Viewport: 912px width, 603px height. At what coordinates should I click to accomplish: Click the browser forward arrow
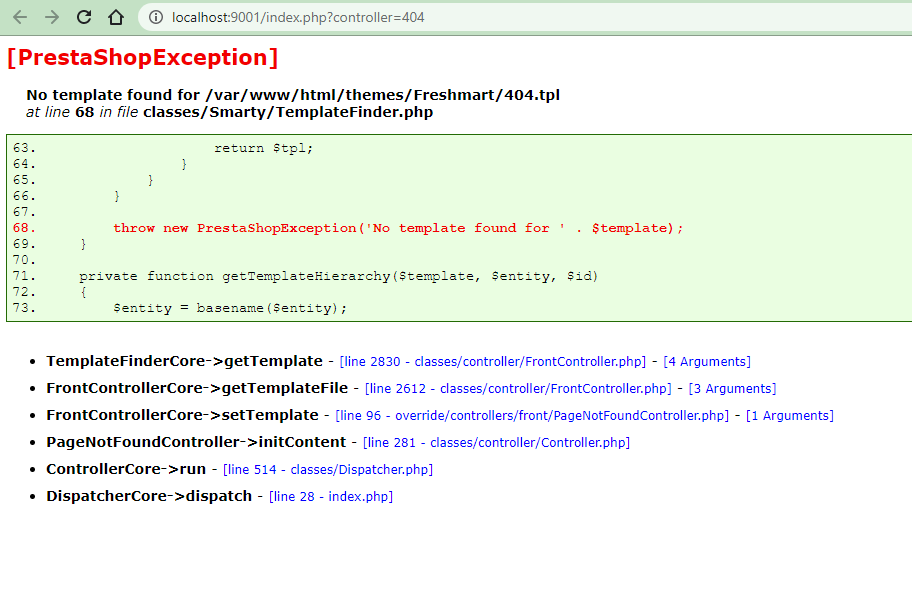click(52, 17)
